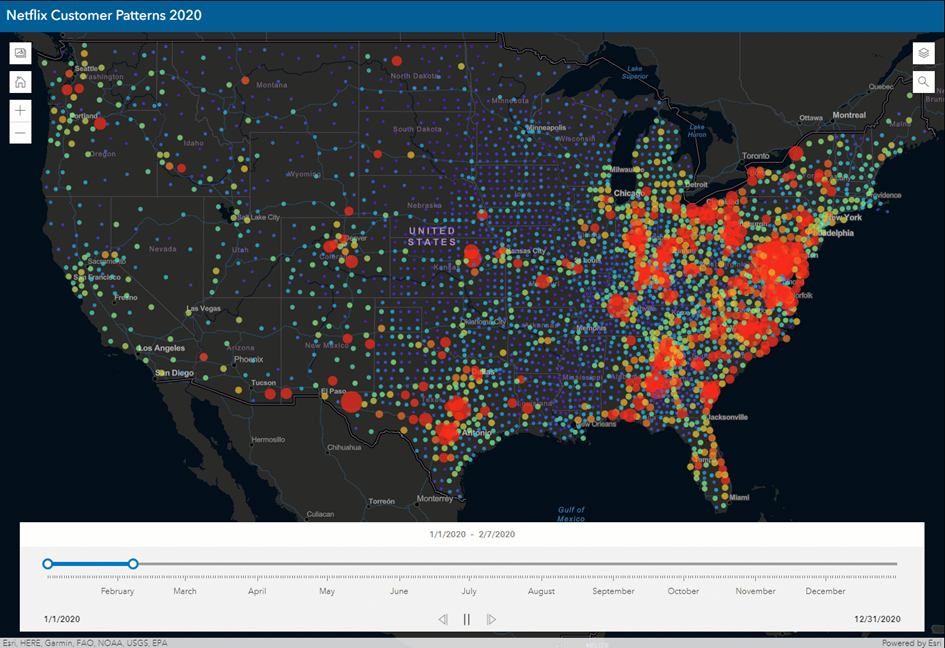Image resolution: width=945 pixels, height=648 pixels.
Task: Click the Phoenix city label
Action: coord(249,359)
